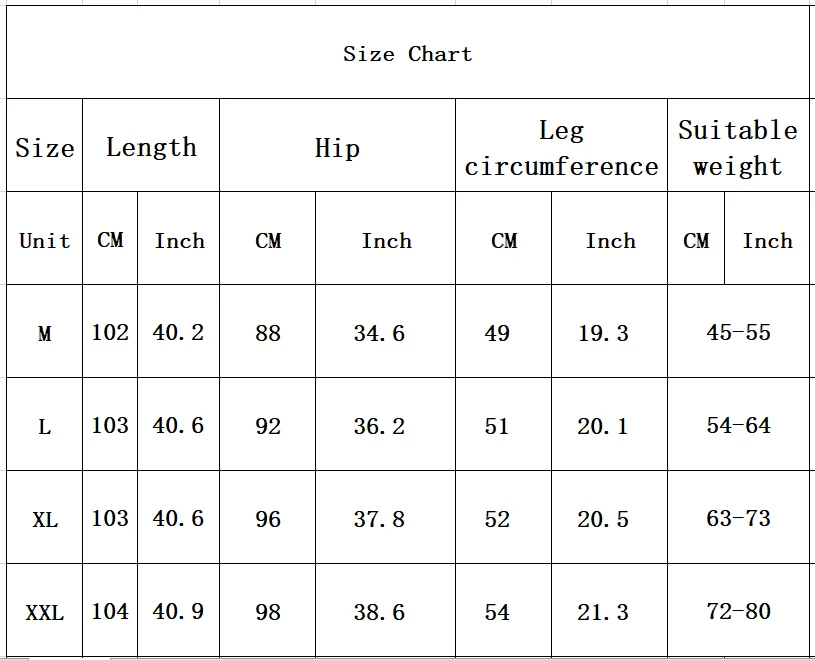
Task: Select the cell containing 102
Action: point(110,331)
